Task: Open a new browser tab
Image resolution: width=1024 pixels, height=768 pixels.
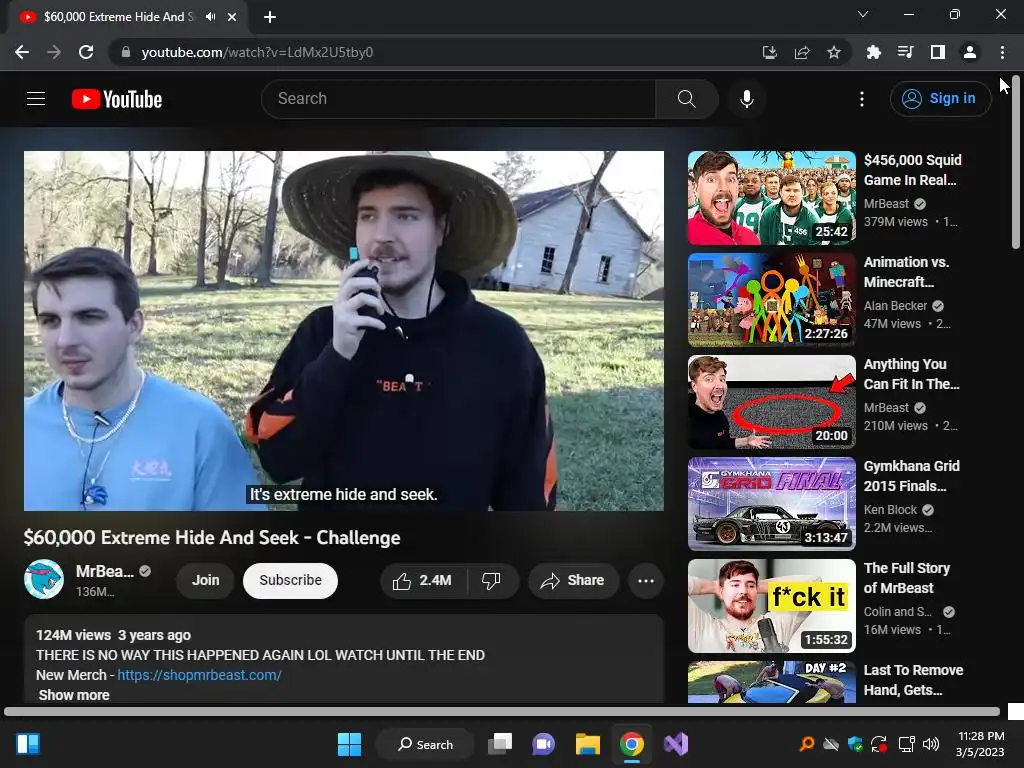Action: (x=270, y=17)
